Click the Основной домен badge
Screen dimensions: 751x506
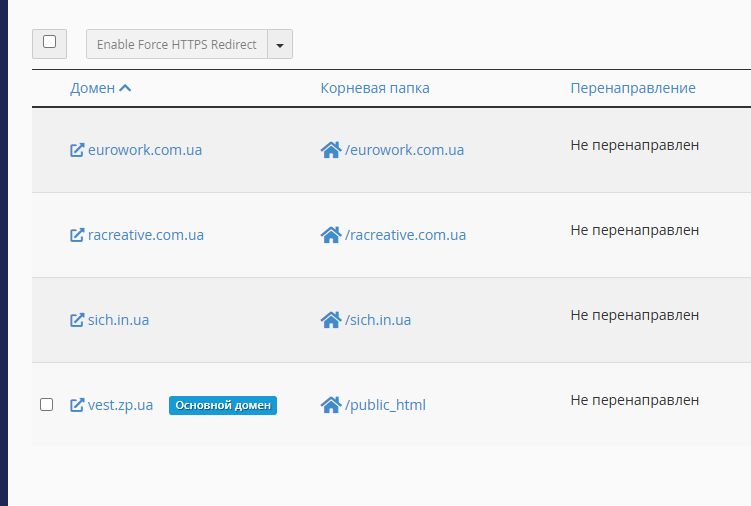223,405
